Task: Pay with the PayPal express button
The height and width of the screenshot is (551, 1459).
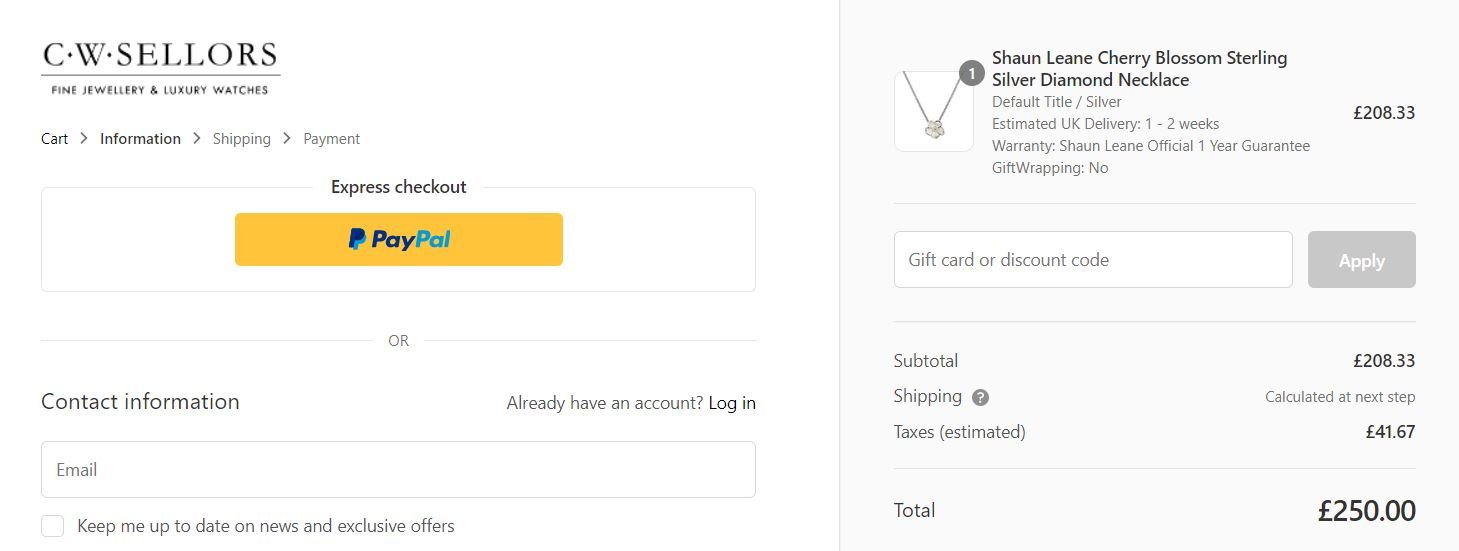Action: pos(398,239)
